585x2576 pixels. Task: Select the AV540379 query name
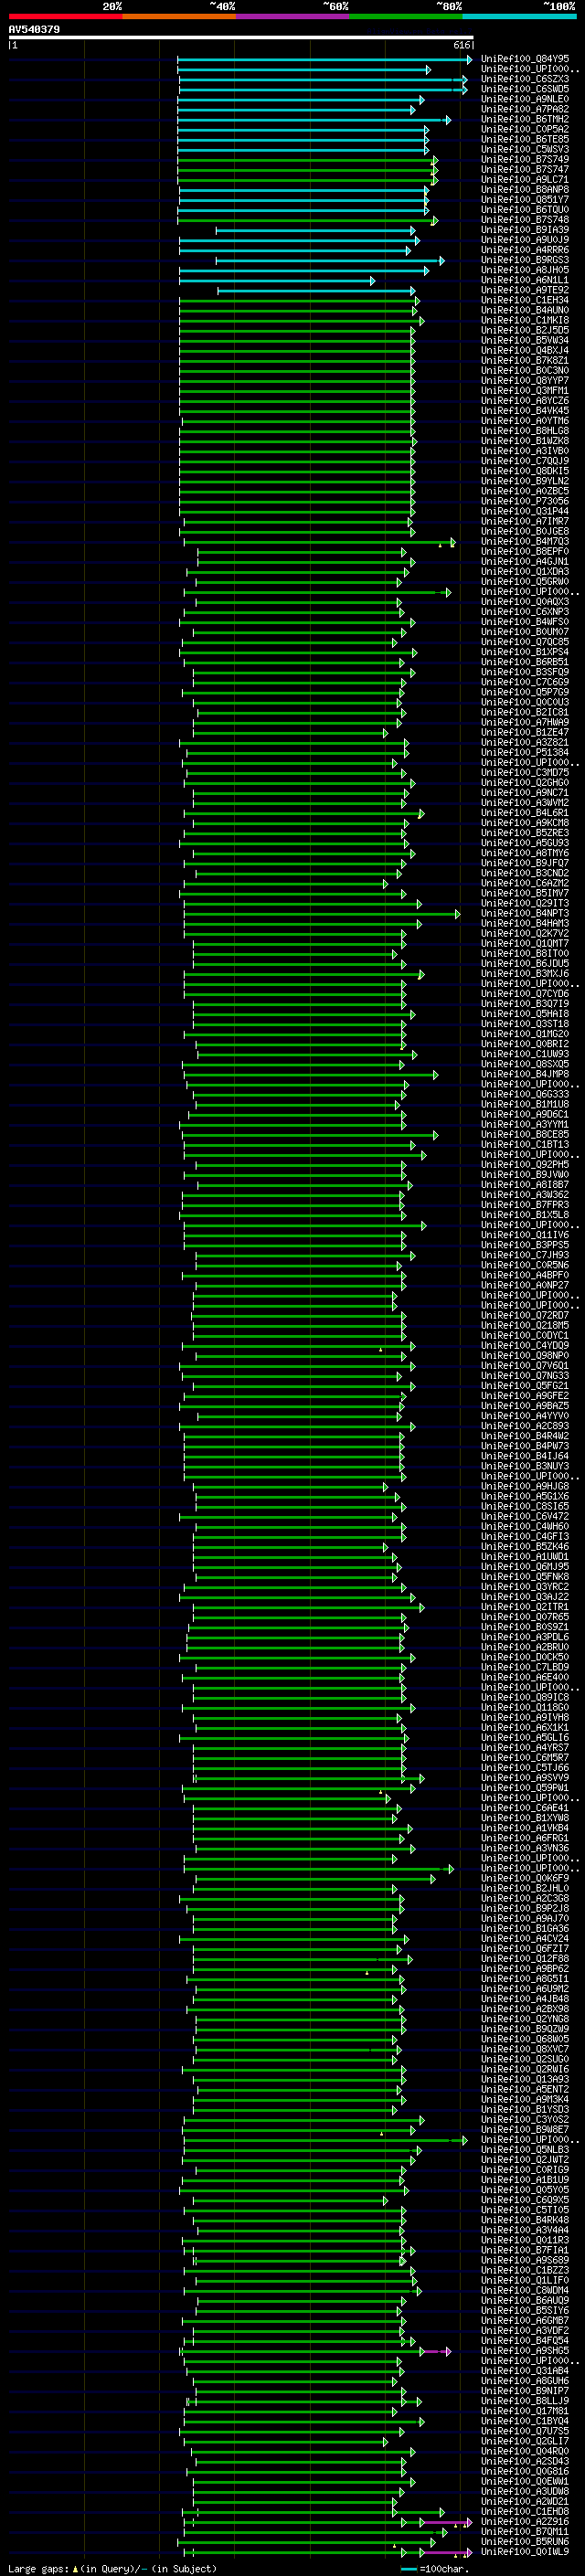click(34, 30)
